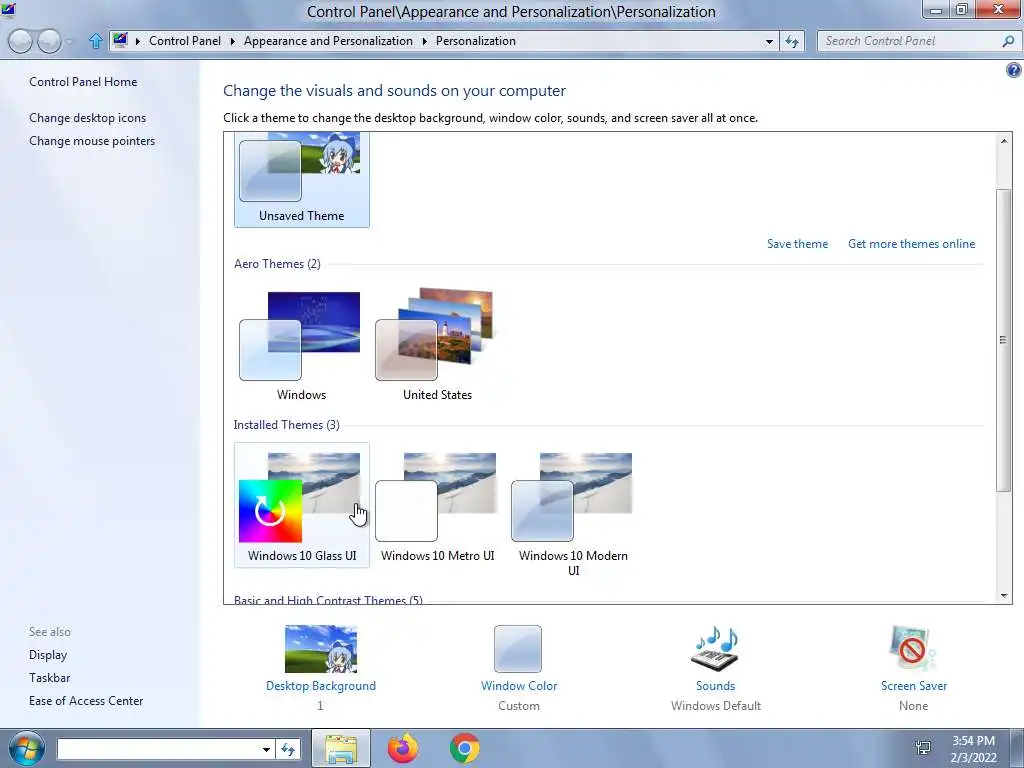Select the Unsaved Theme thumbnail

[302, 179]
